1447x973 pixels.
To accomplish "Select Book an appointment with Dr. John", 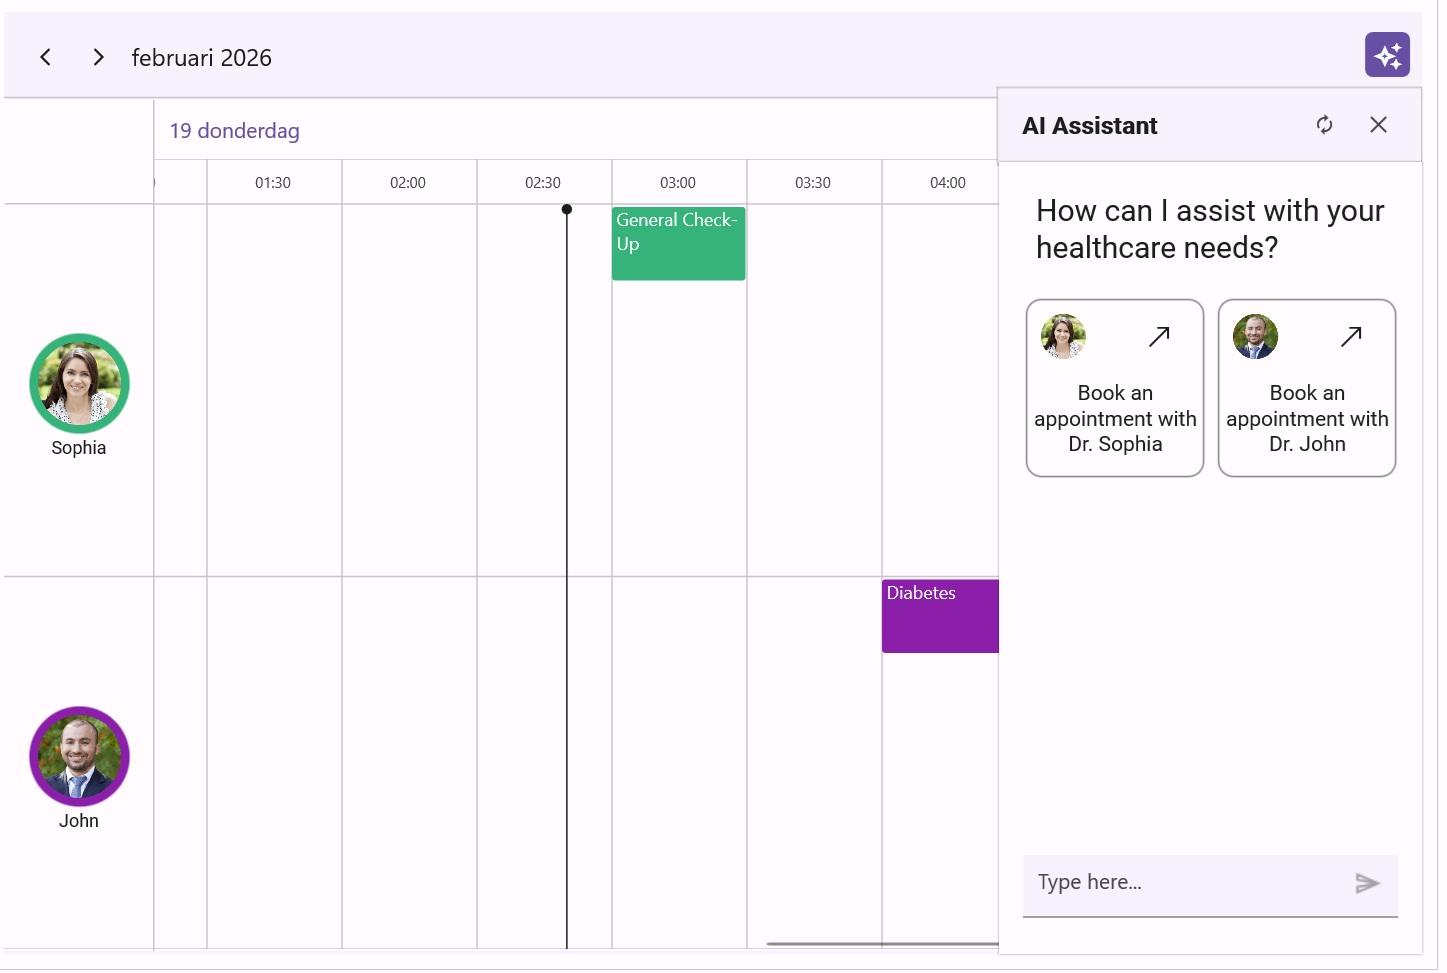I will click(1306, 418).
